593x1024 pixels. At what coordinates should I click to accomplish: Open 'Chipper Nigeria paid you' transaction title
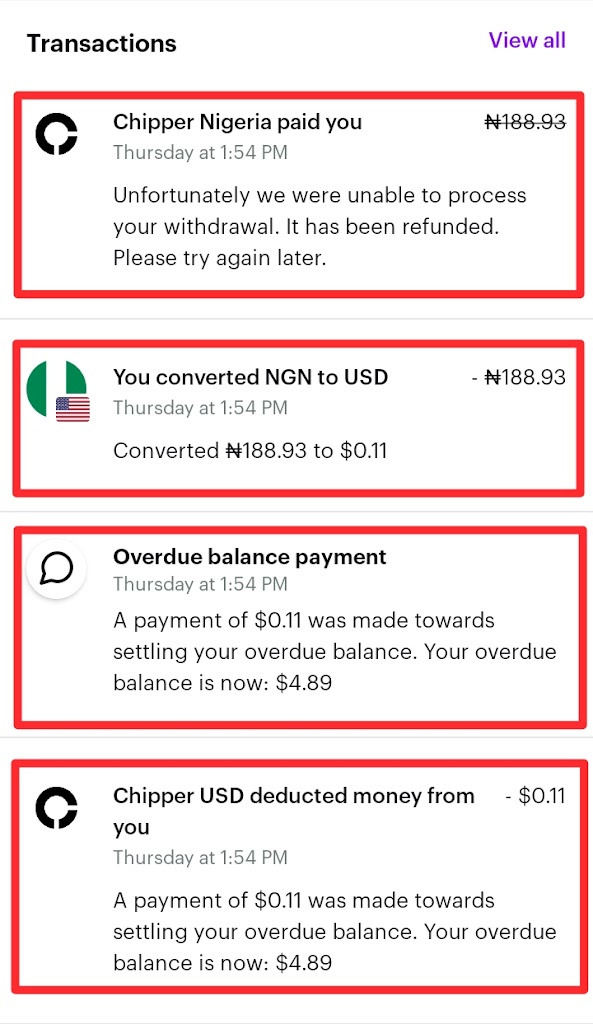tap(237, 122)
